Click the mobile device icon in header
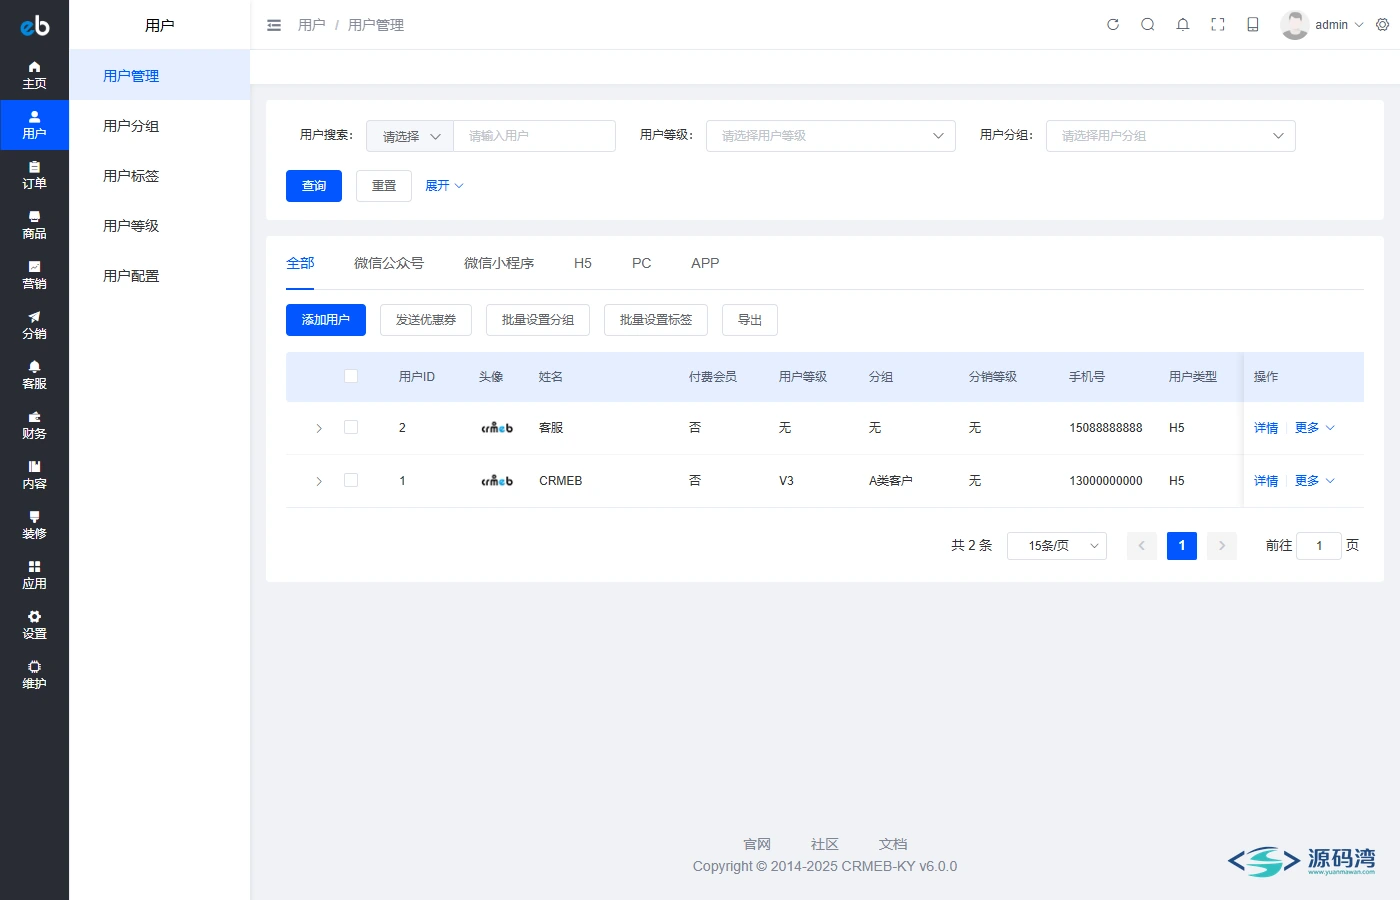This screenshot has height=900, width=1400. (x=1253, y=25)
